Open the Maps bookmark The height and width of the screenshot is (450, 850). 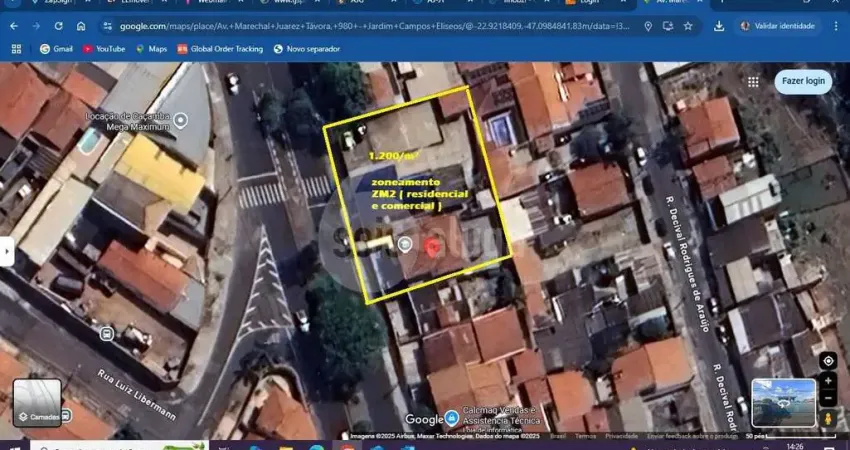pos(151,49)
